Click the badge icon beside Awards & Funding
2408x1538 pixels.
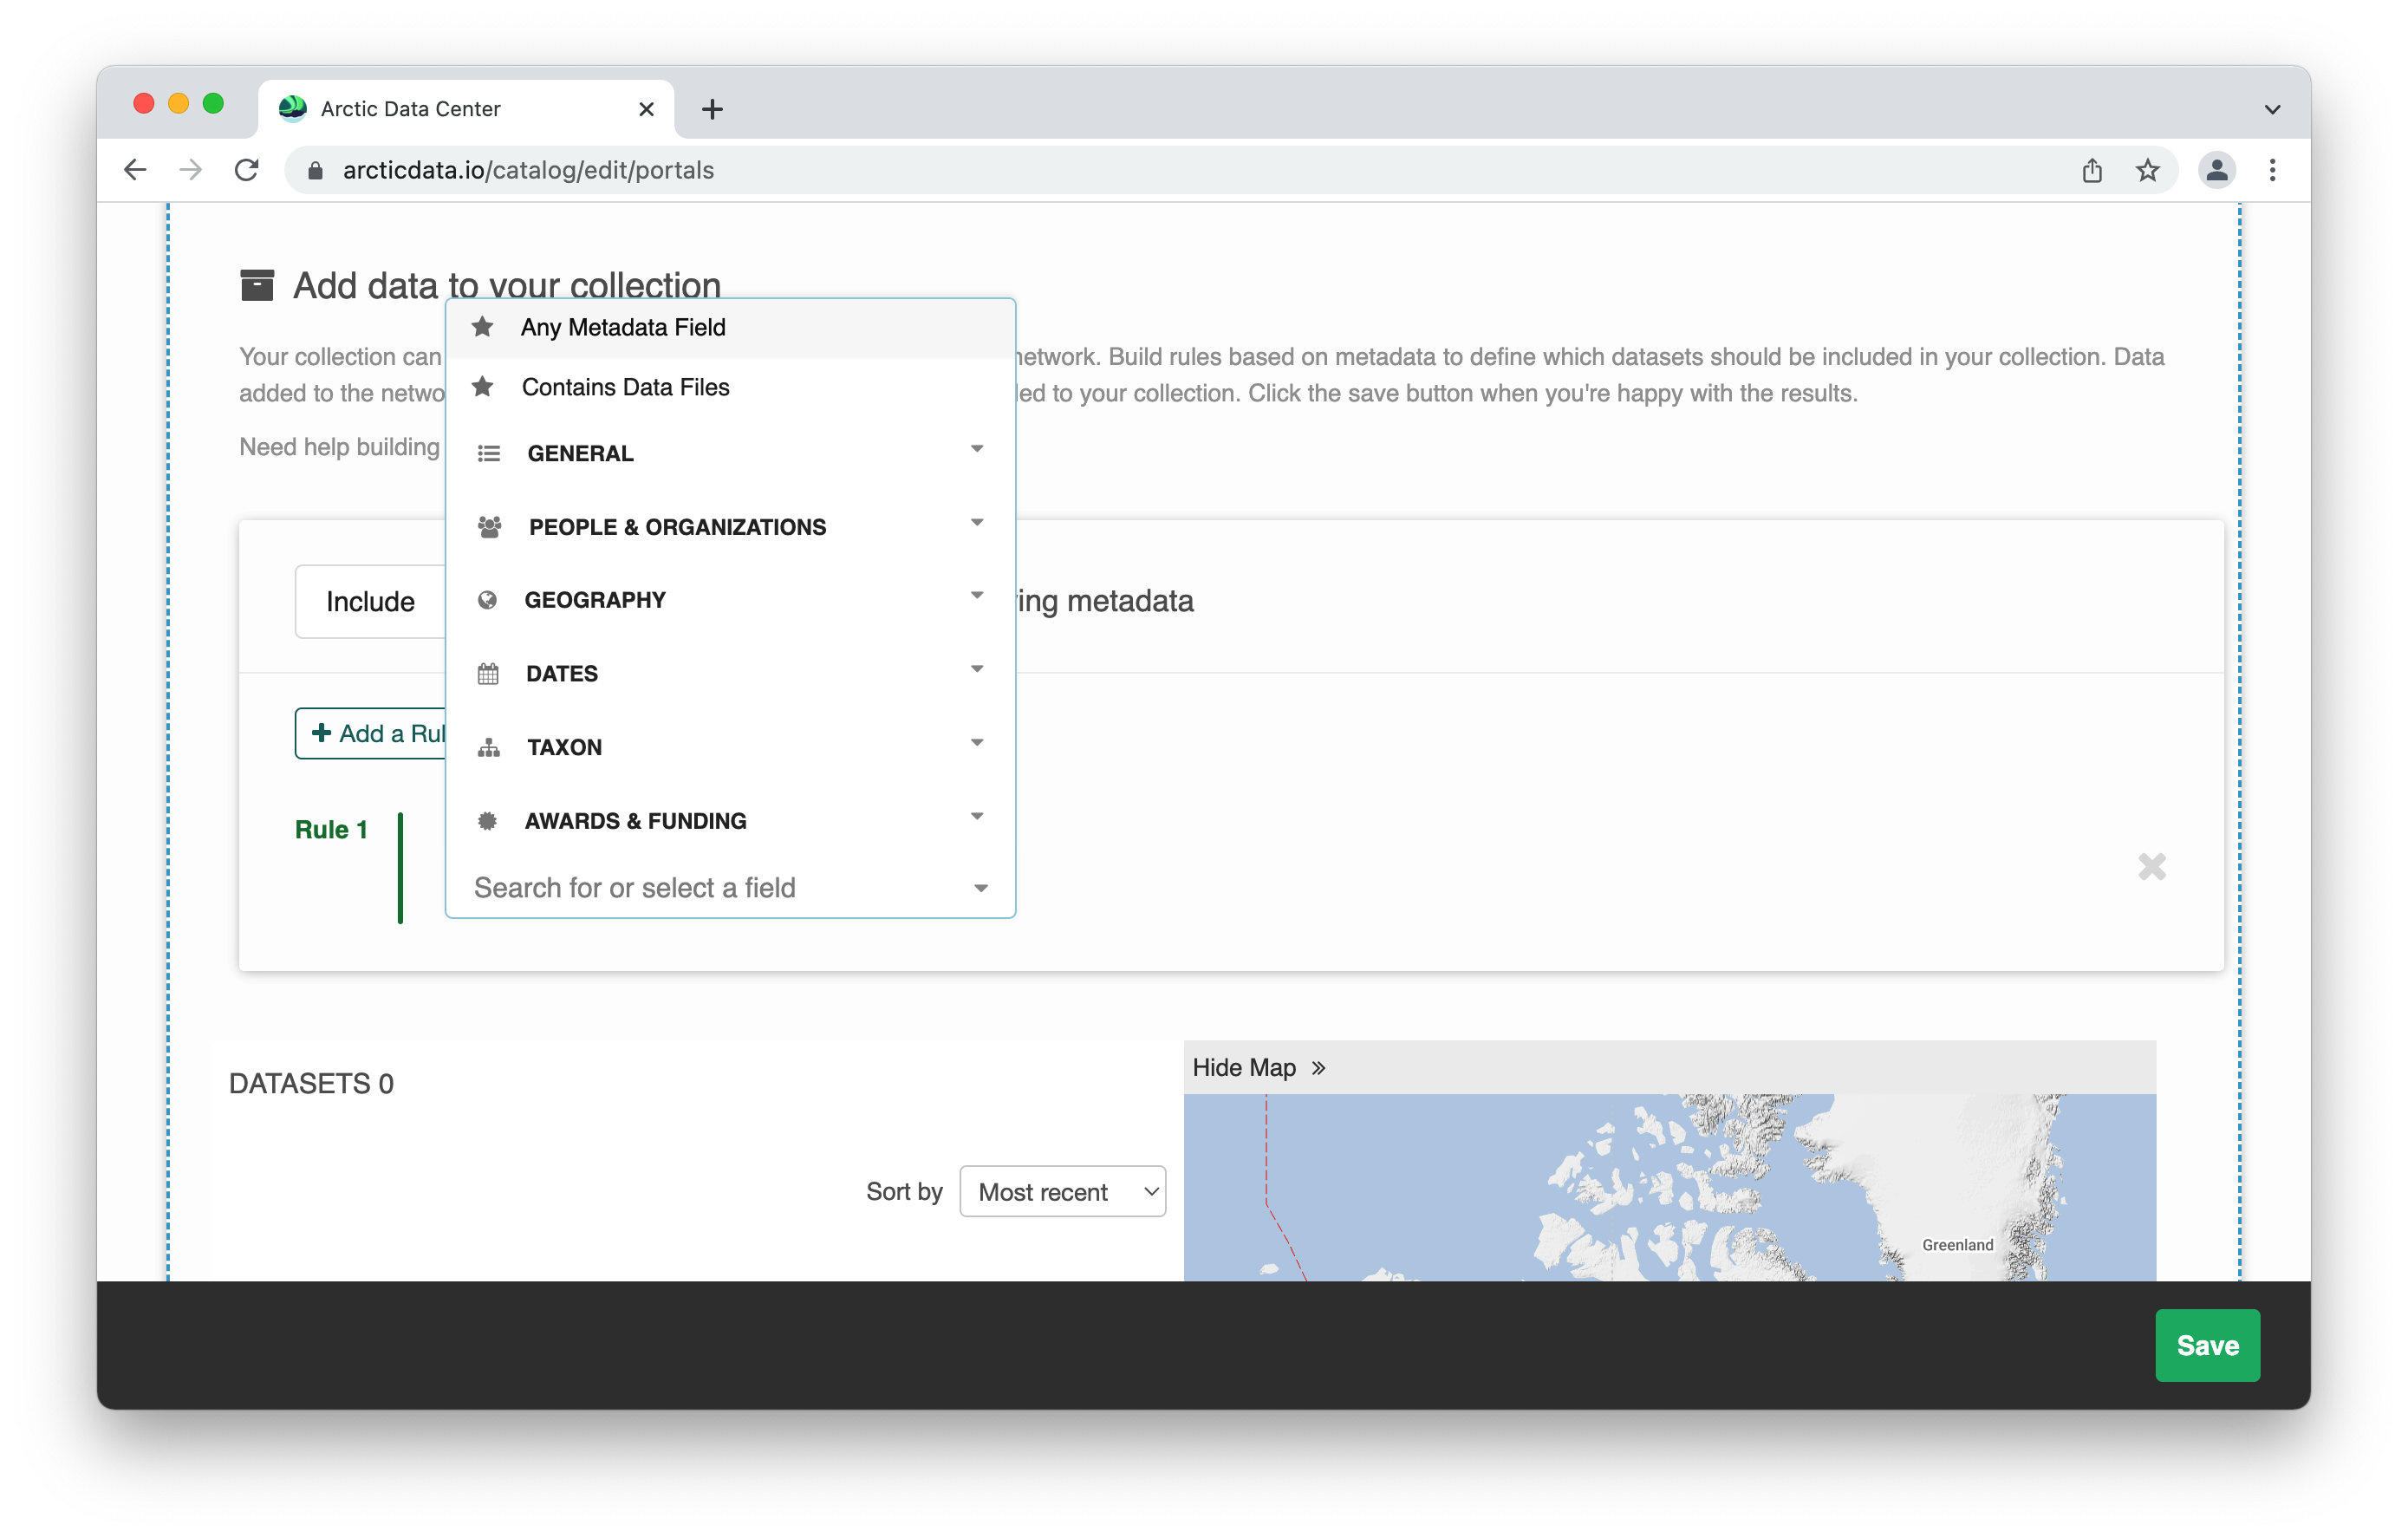point(487,821)
